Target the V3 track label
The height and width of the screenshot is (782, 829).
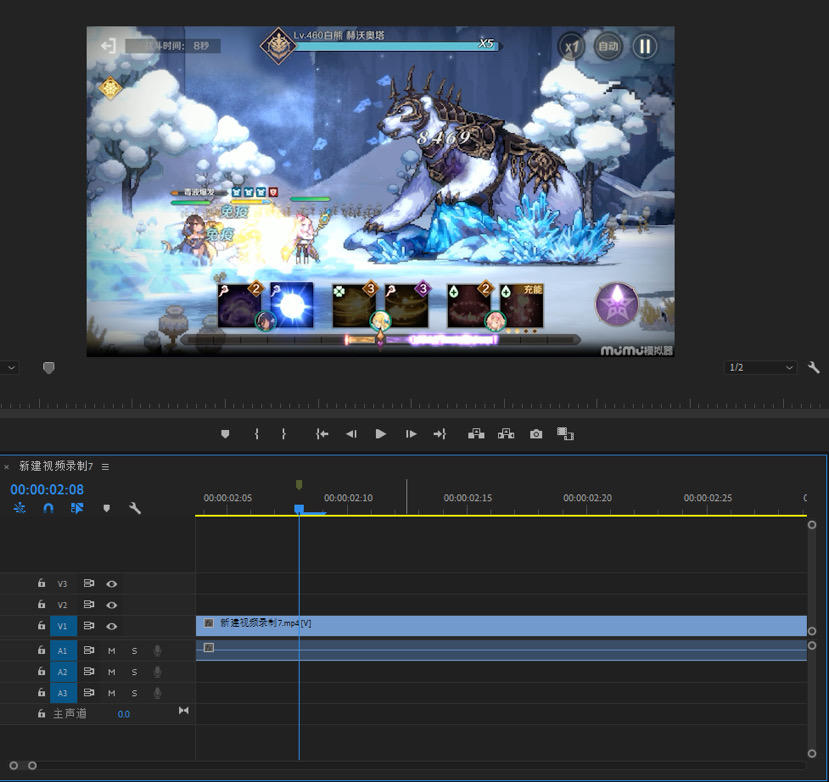(x=63, y=584)
